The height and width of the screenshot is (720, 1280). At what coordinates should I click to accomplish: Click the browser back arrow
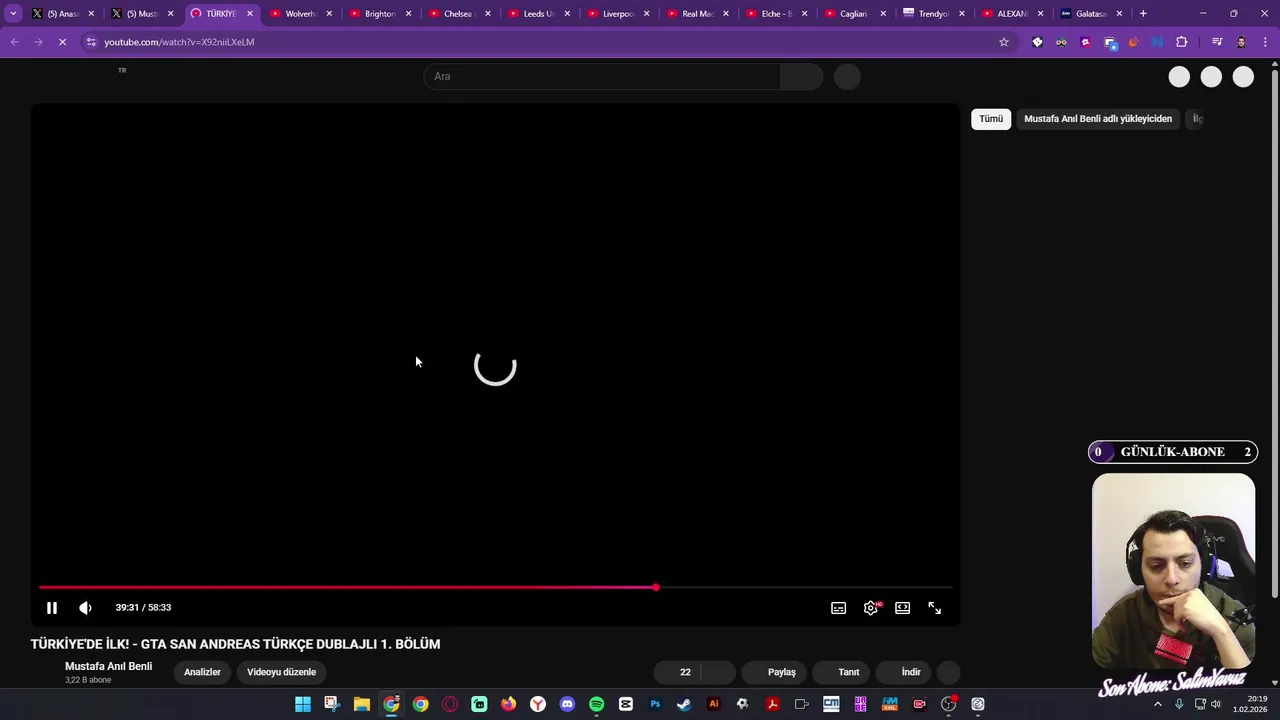(x=14, y=42)
